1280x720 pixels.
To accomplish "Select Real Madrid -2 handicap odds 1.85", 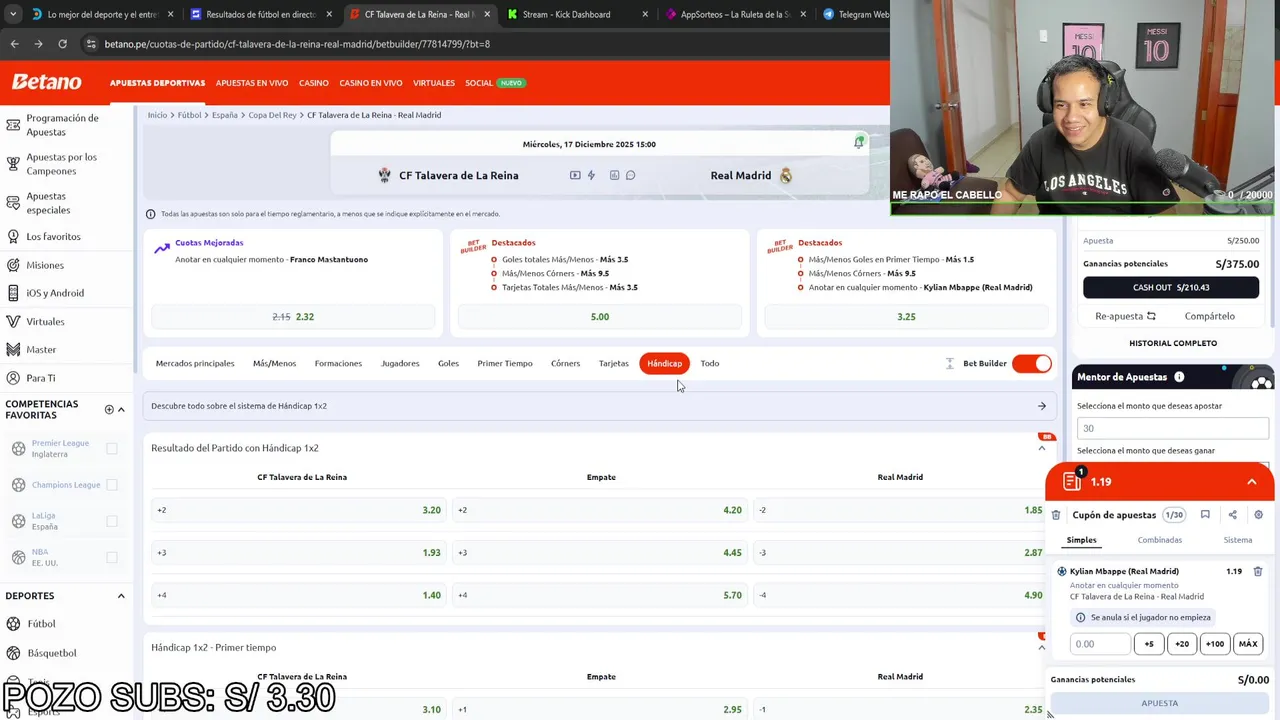I will (900, 510).
